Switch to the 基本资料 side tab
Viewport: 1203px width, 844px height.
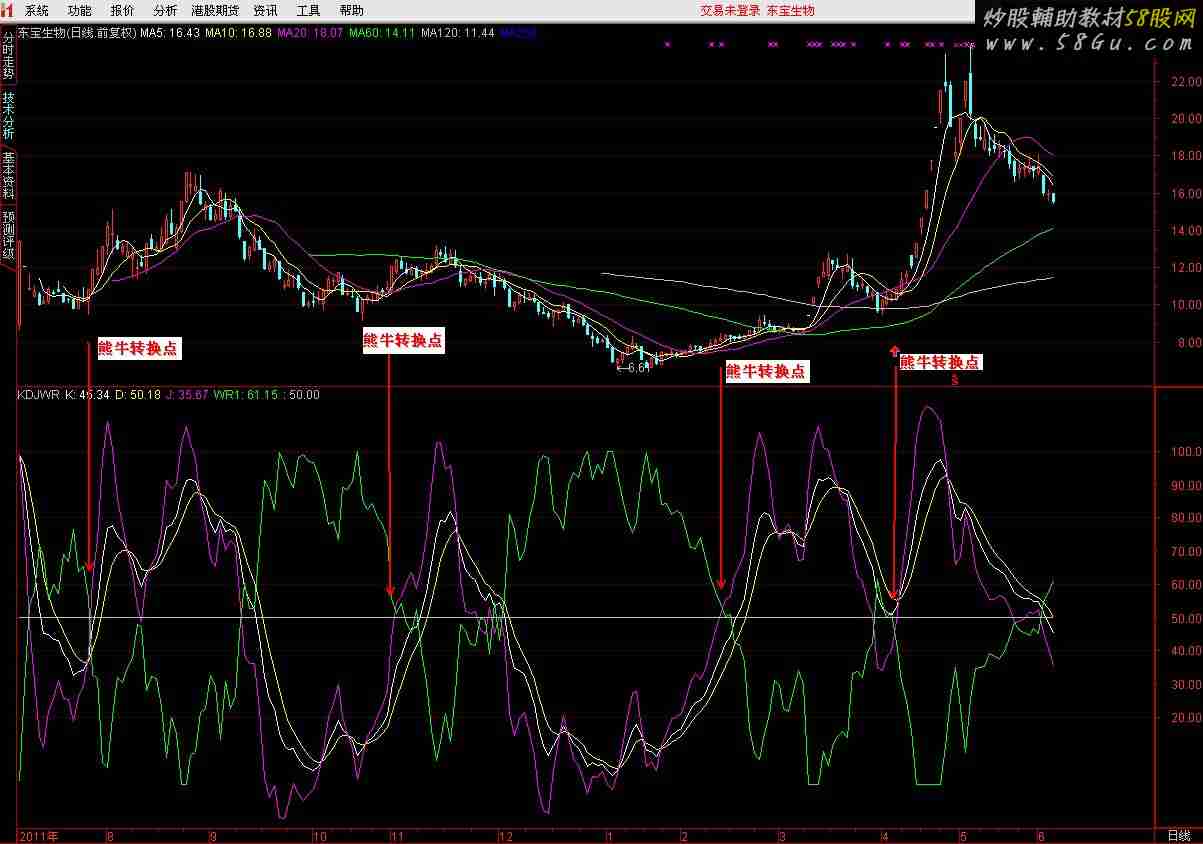pos(8,175)
